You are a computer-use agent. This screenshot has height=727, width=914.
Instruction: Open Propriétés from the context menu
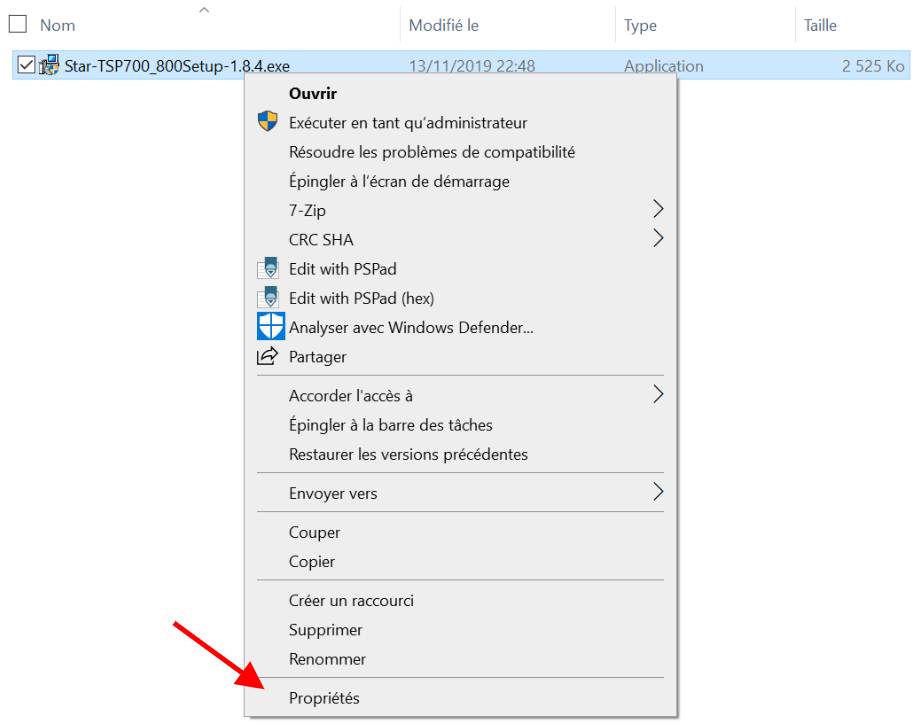tap(324, 698)
